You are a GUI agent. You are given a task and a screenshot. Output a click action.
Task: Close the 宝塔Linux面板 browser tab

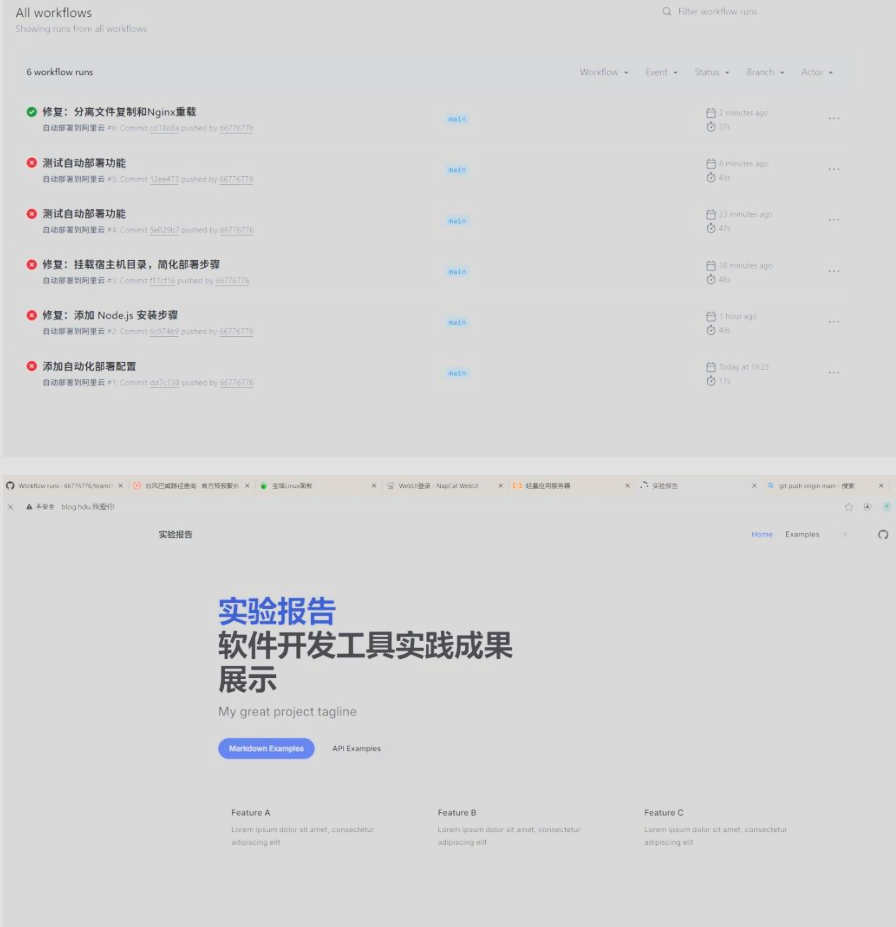click(374, 485)
